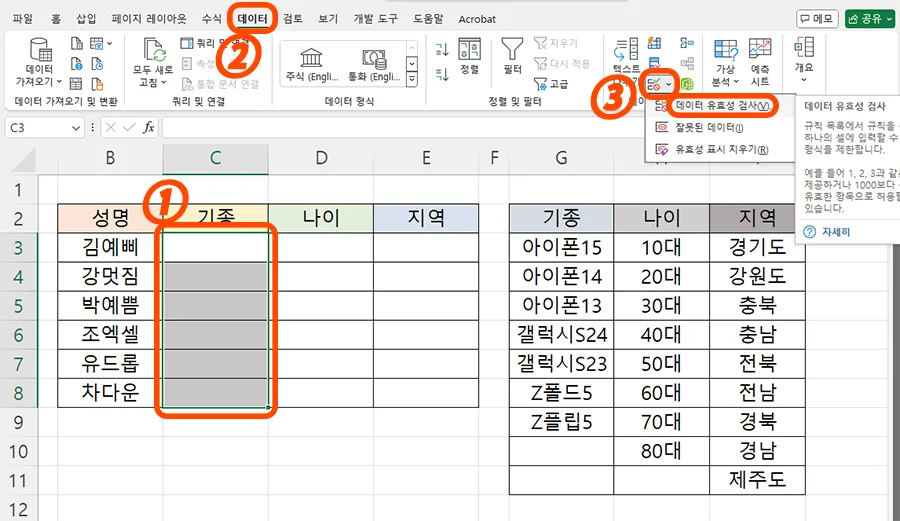Select cell containing 제주도
The width and height of the screenshot is (900, 521).
(x=757, y=480)
